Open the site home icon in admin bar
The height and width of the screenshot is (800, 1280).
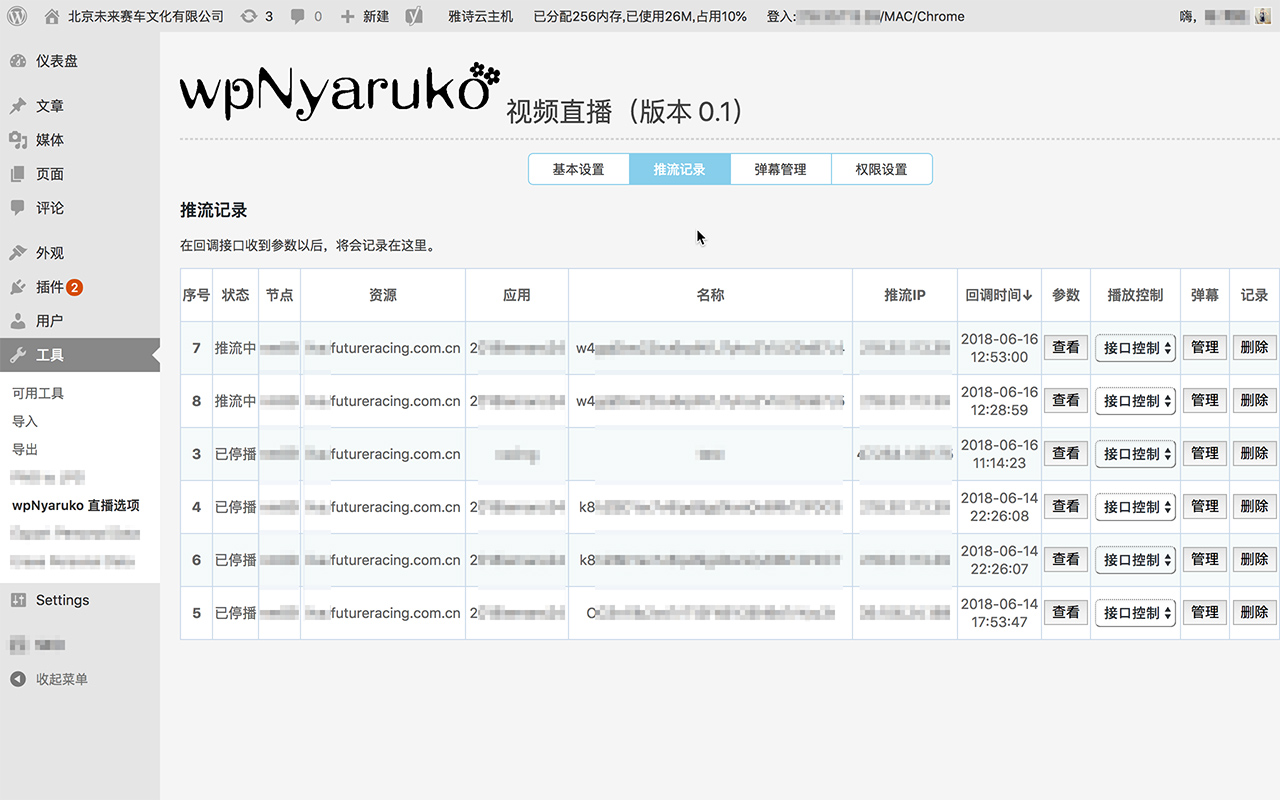pos(52,16)
